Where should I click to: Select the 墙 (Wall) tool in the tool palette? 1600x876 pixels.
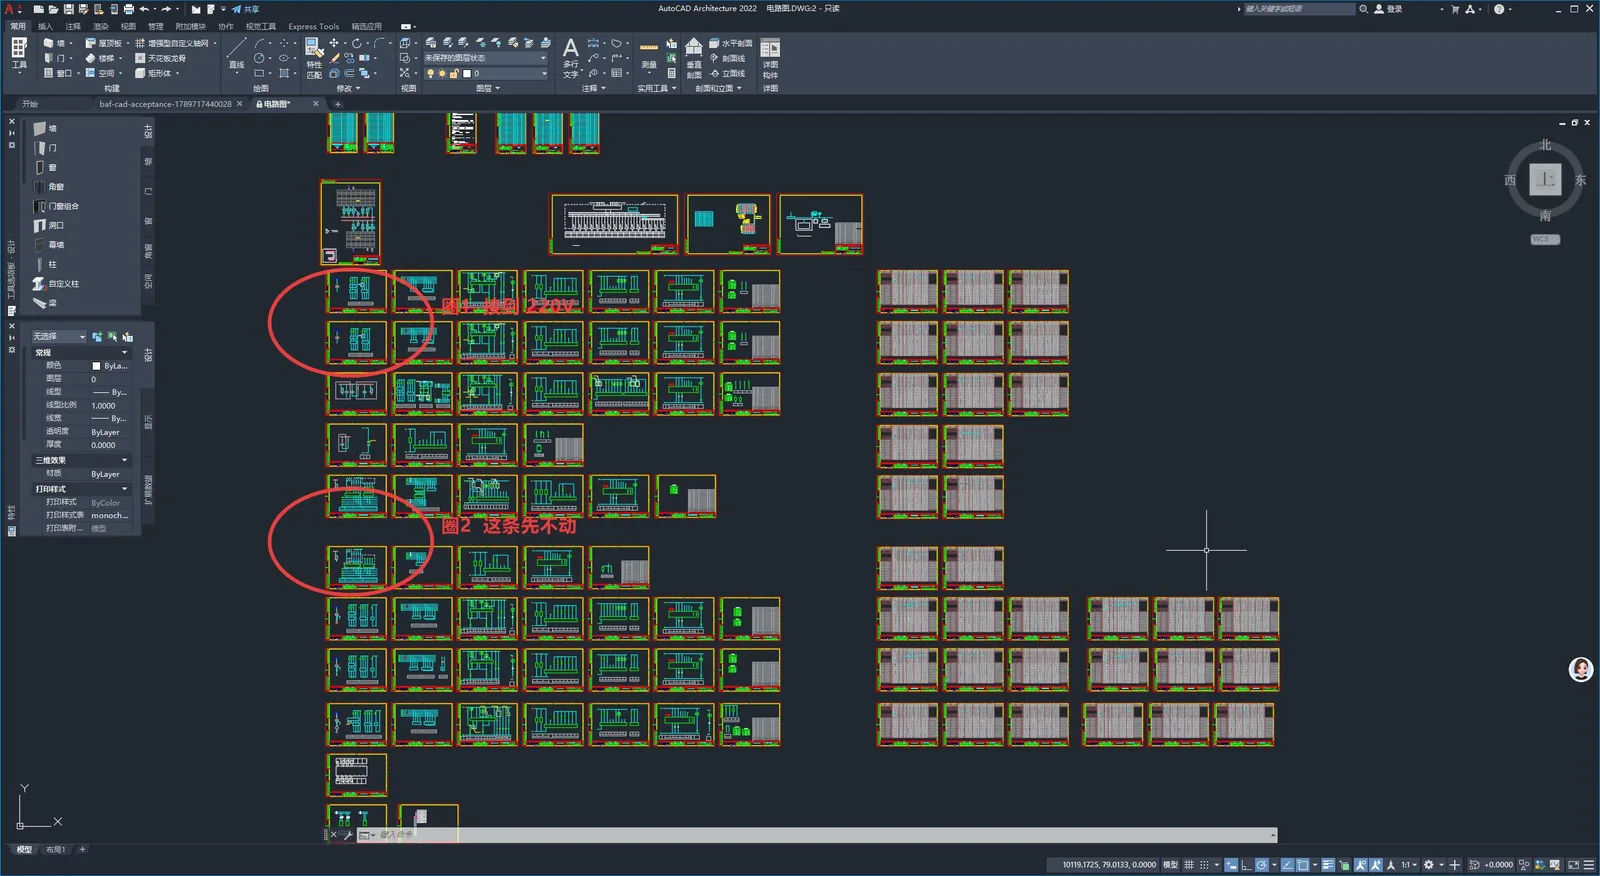pos(46,128)
